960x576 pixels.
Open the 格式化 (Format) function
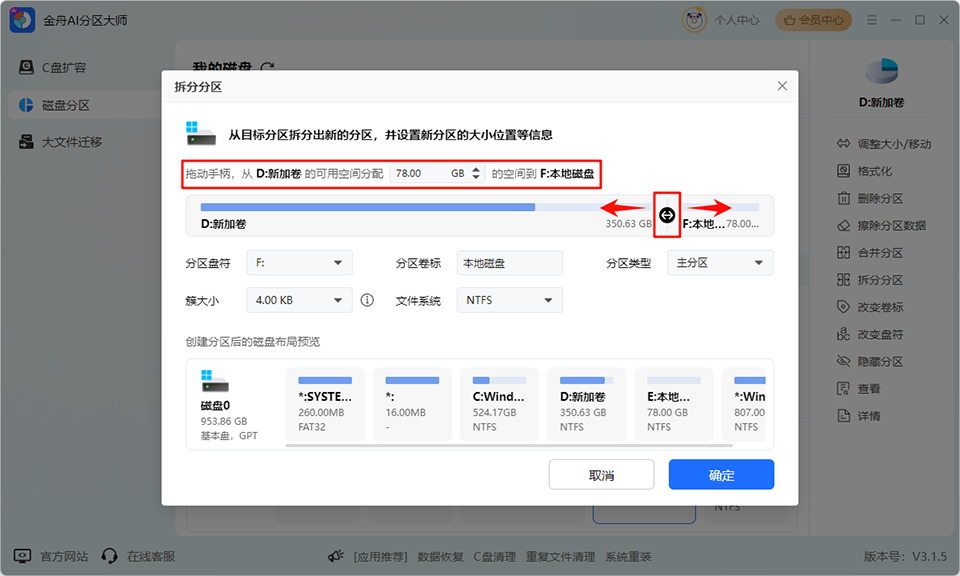(875, 170)
